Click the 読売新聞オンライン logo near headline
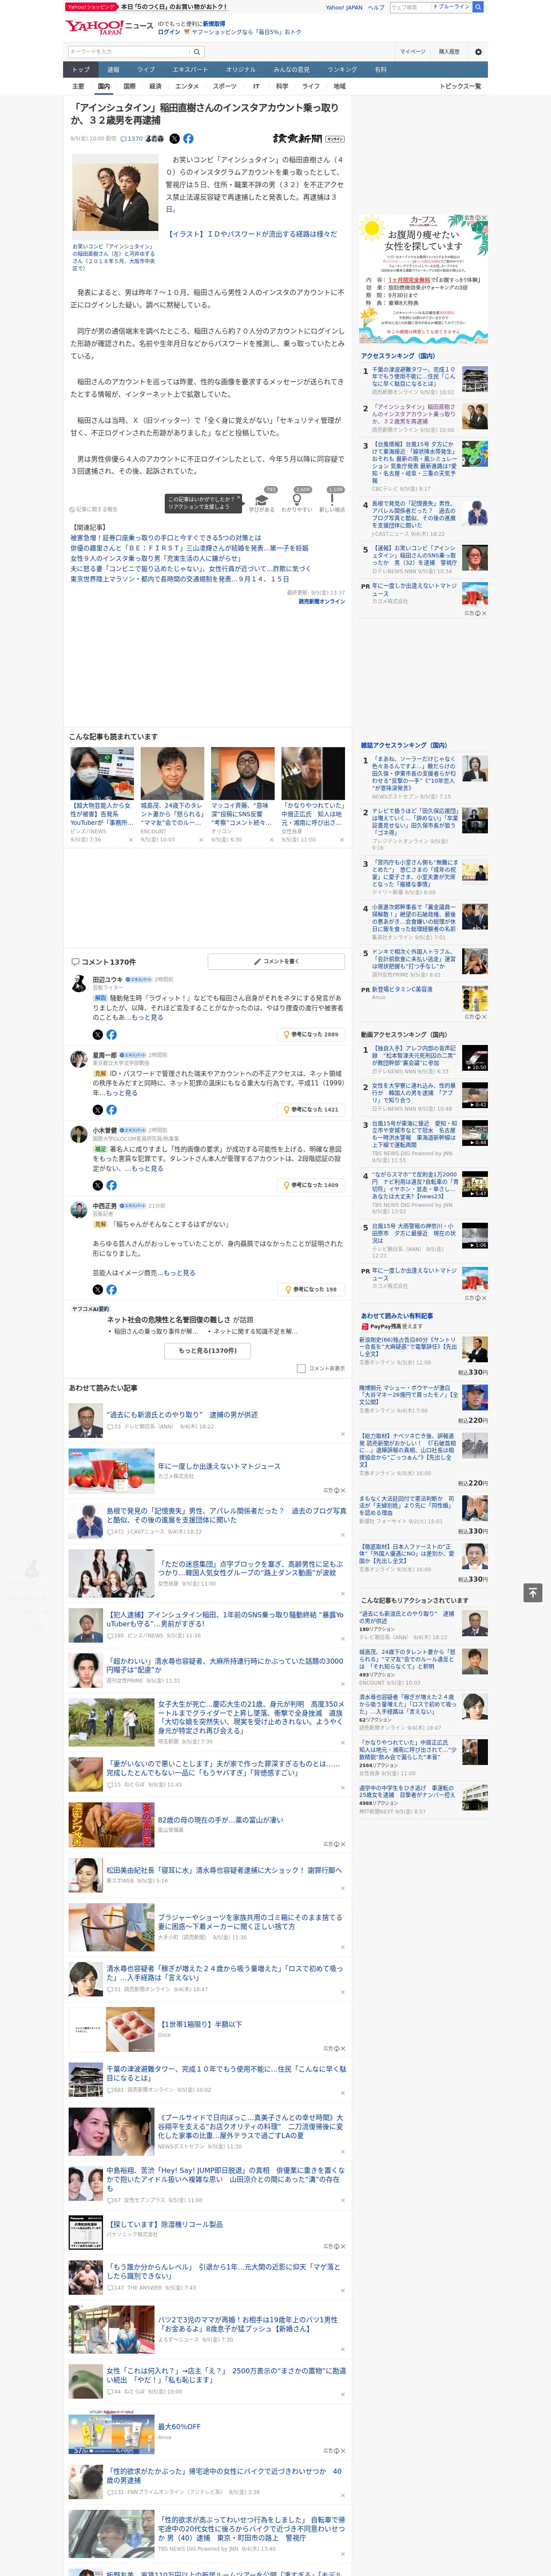Viewport: 551px width, 2576px height. point(308,139)
